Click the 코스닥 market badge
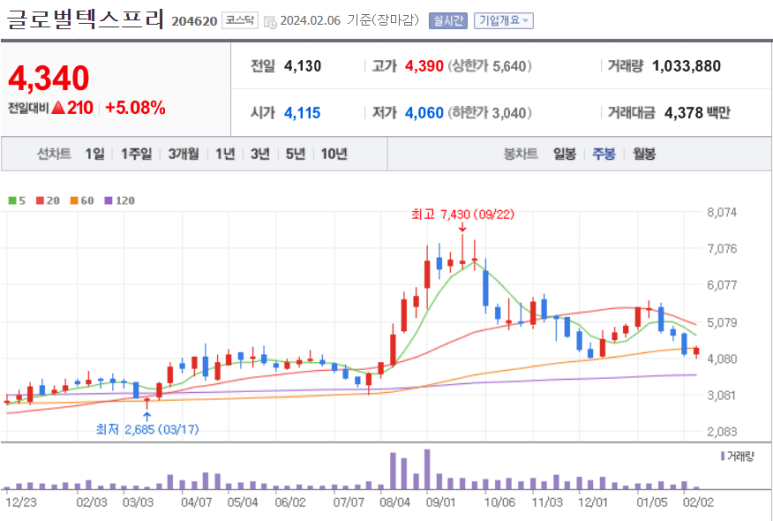Image resolution: width=773 pixels, height=521 pixels. point(240,20)
